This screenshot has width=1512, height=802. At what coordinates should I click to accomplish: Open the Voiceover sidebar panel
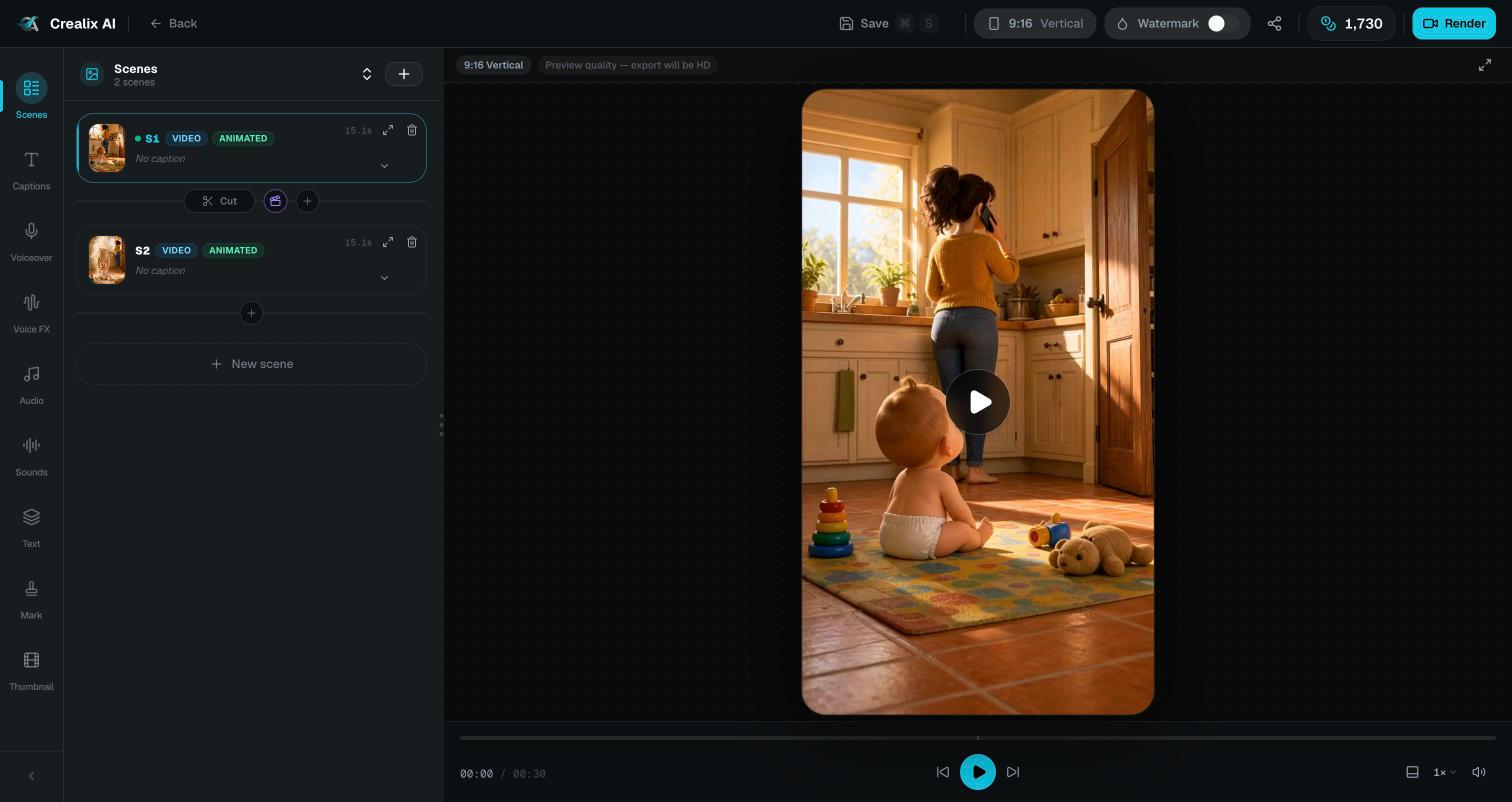(x=31, y=241)
